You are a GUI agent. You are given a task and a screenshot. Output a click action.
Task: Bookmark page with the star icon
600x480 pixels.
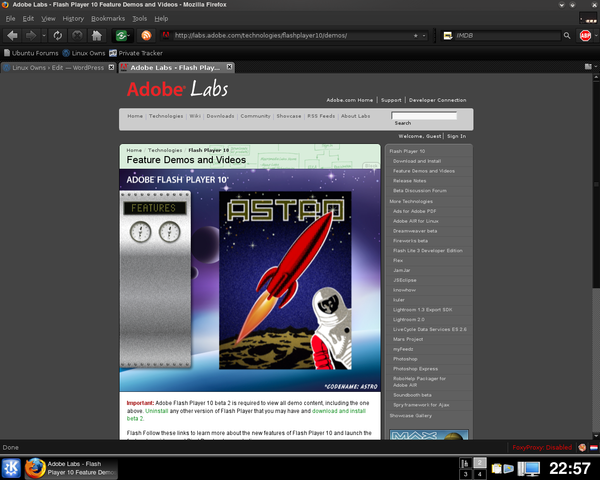(416, 36)
